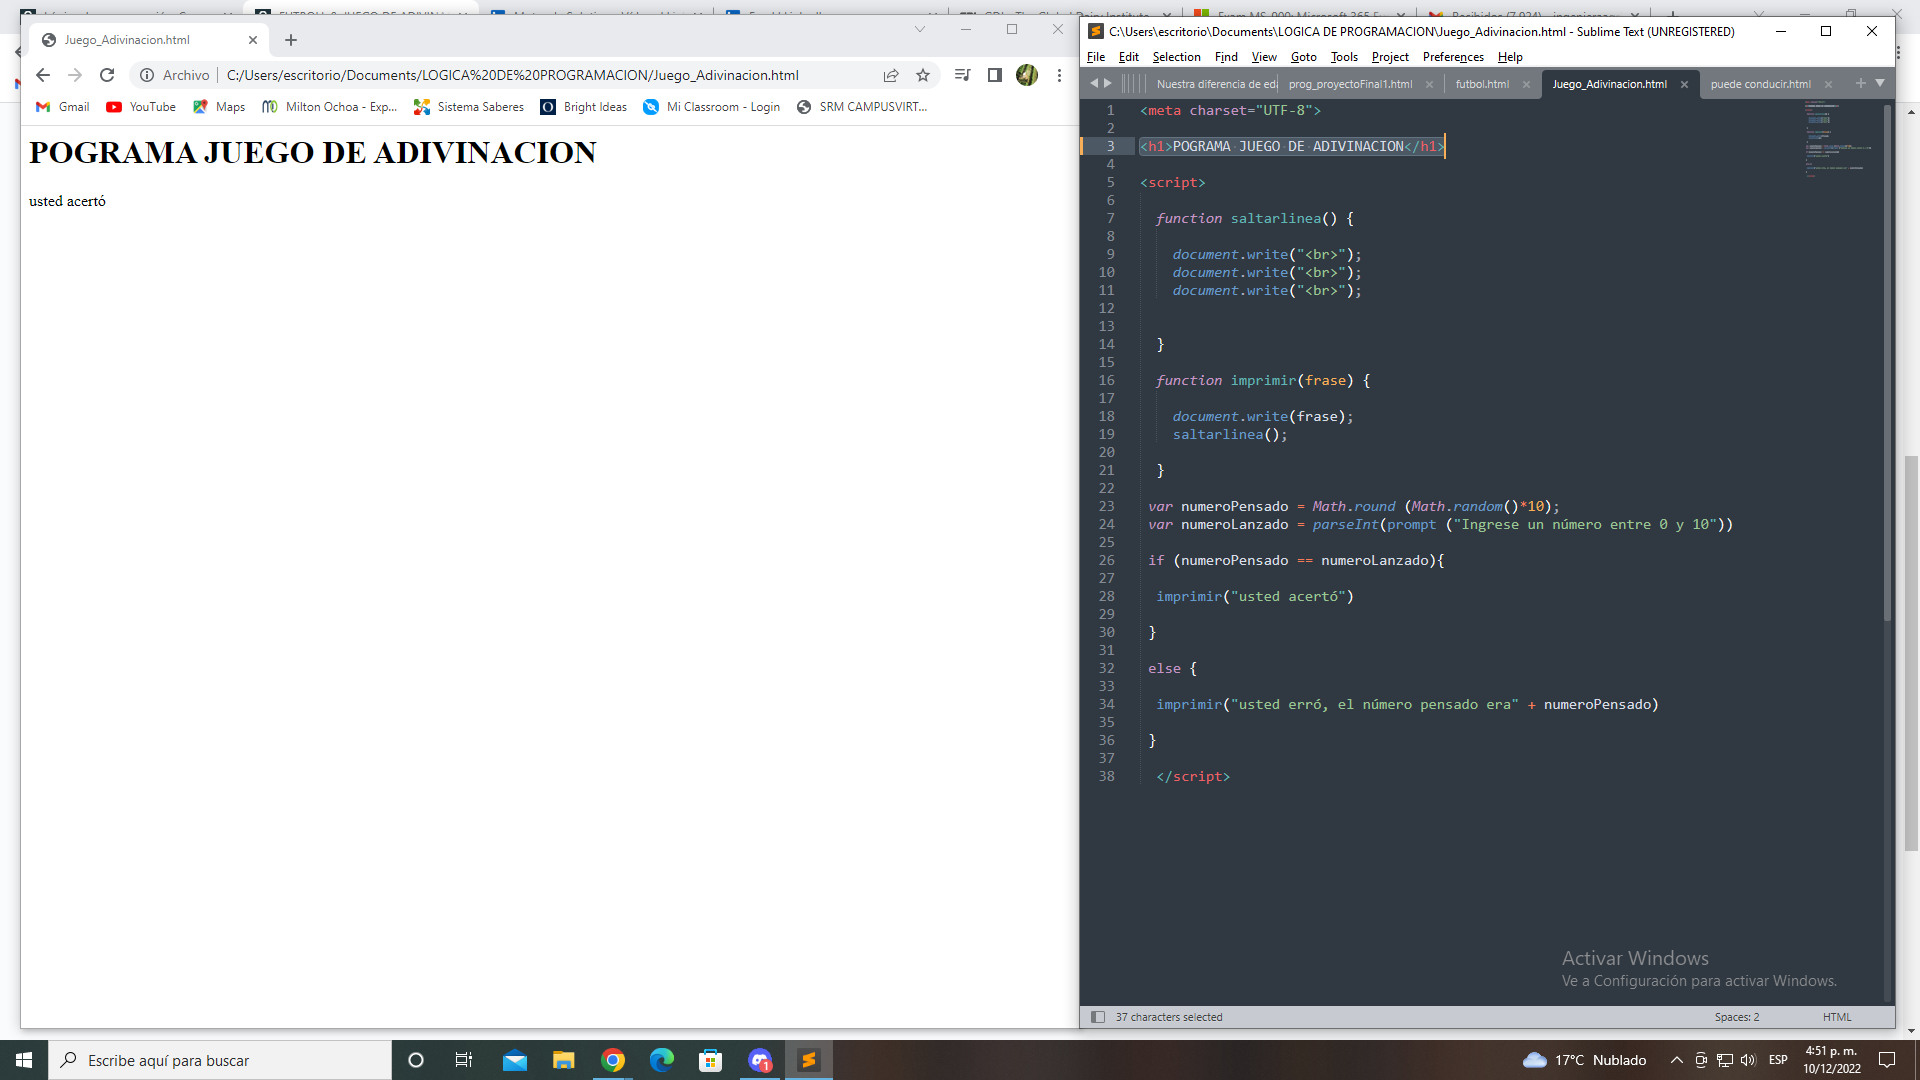Close Juego_Adivinacion.html Chrome tab
Screen dimensions: 1920x1080
253,40
